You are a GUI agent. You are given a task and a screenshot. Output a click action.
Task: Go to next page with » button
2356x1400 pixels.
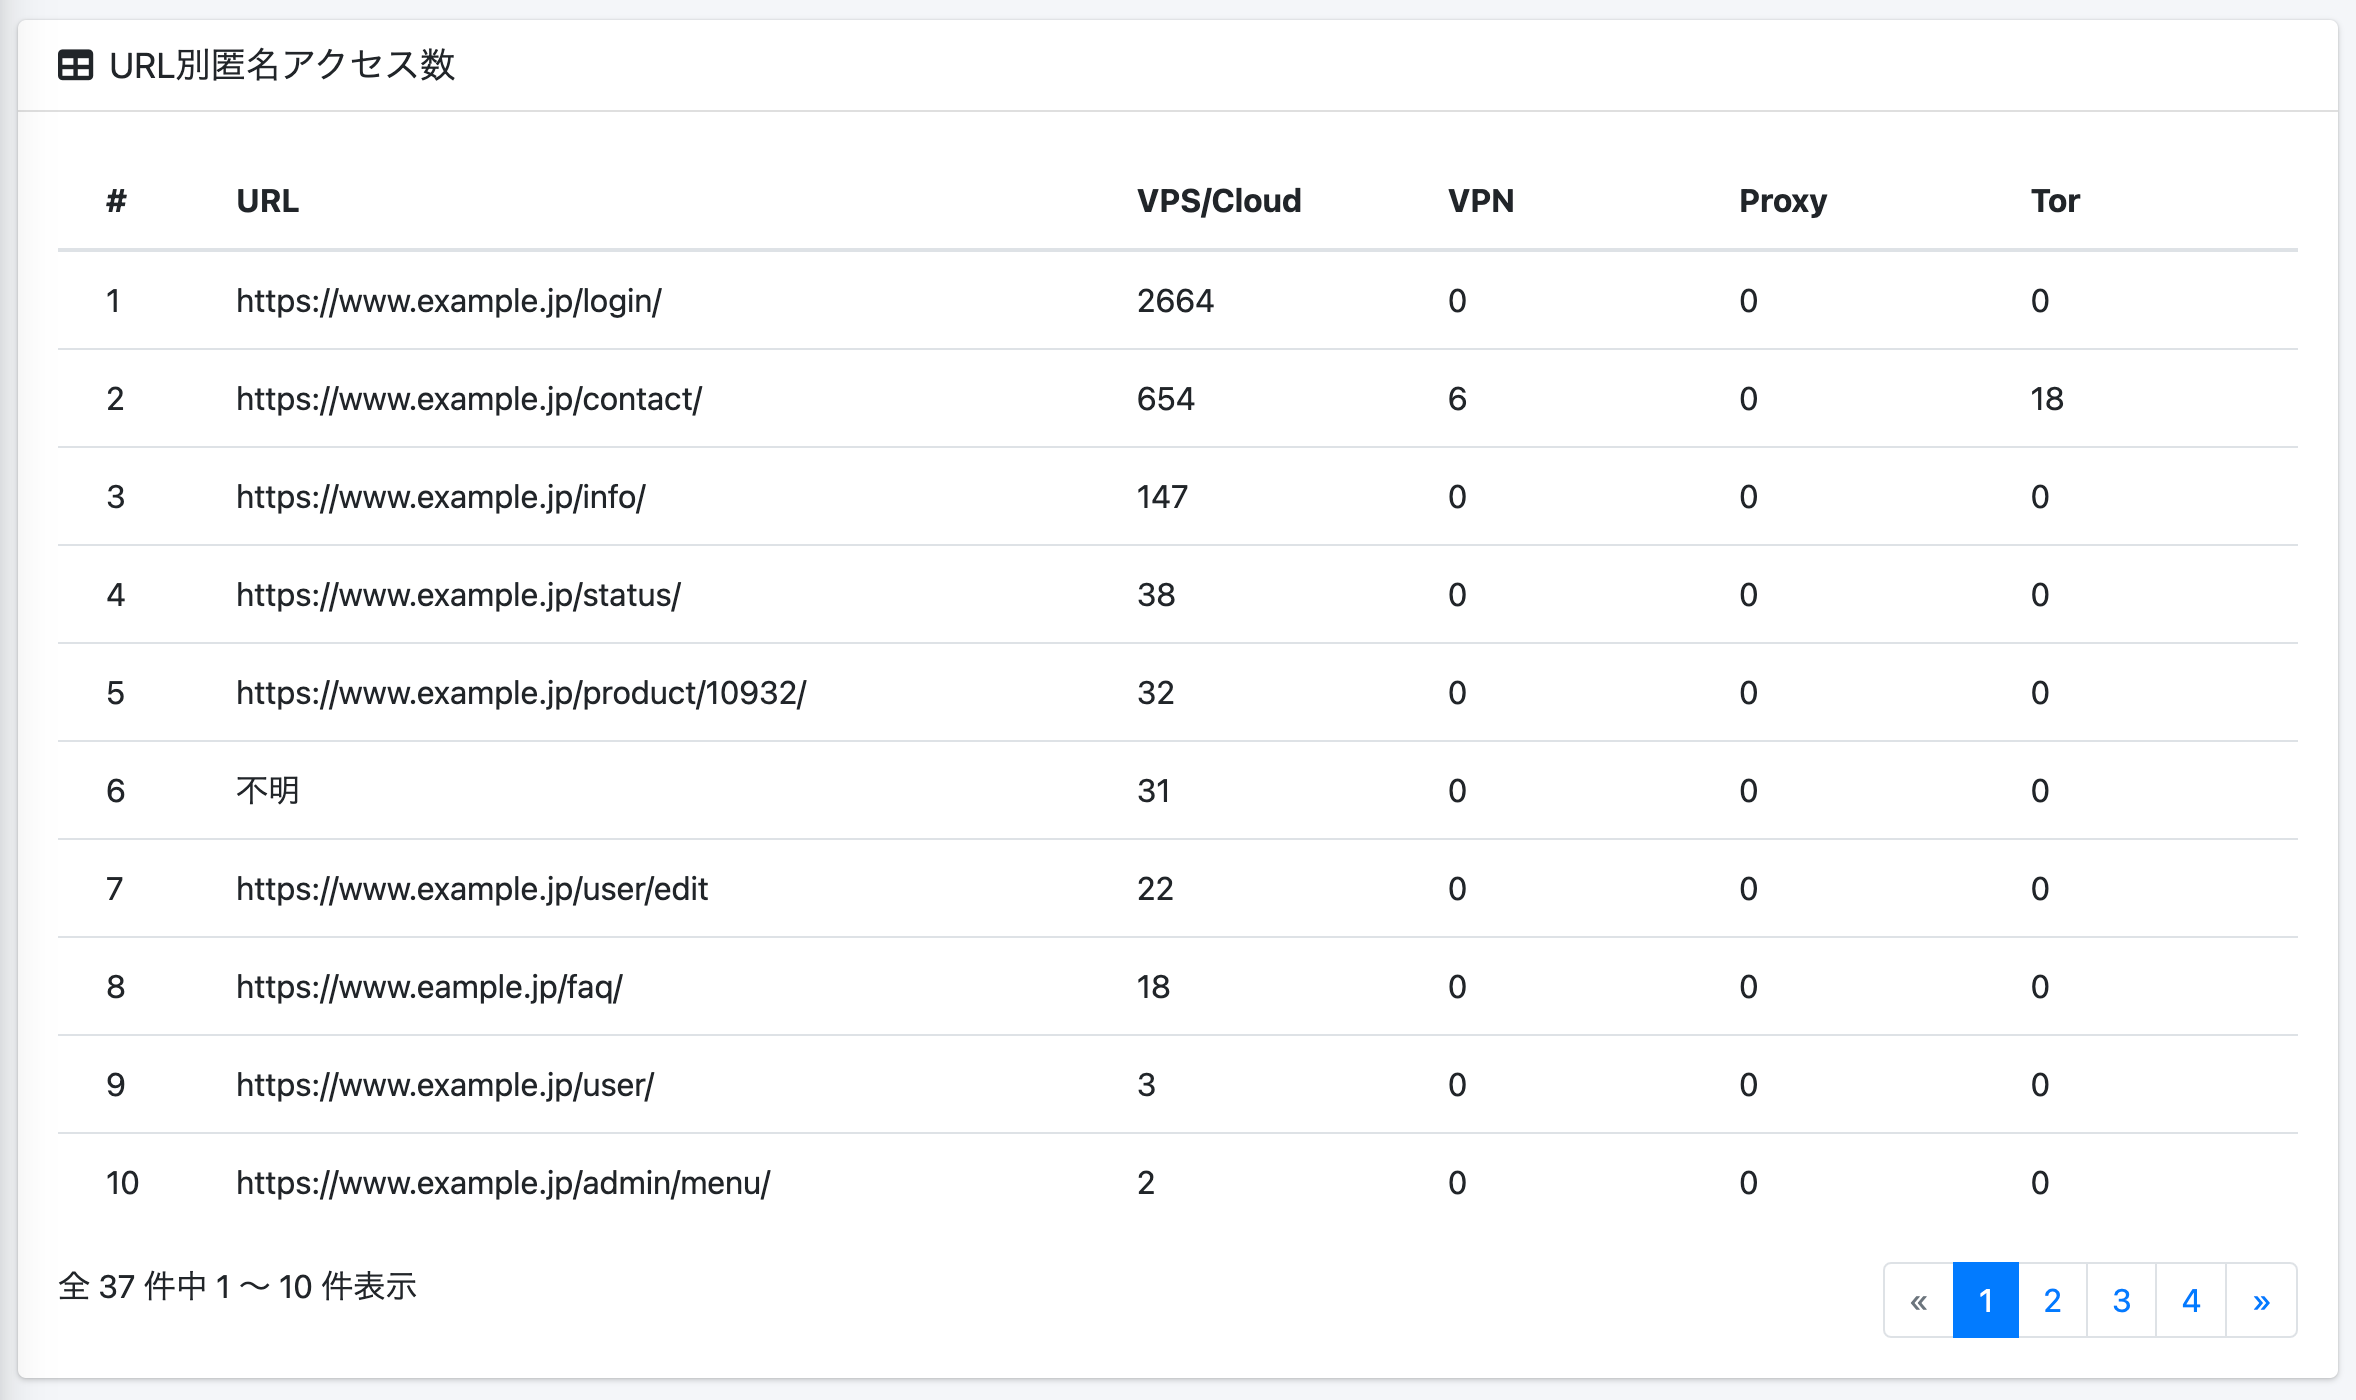pos(2261,1300)
